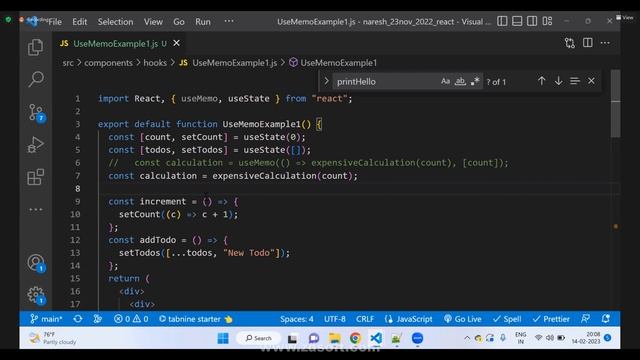Go to next match arrow
The width and height of the screenshot is (640, 360).
click(558, 81)
